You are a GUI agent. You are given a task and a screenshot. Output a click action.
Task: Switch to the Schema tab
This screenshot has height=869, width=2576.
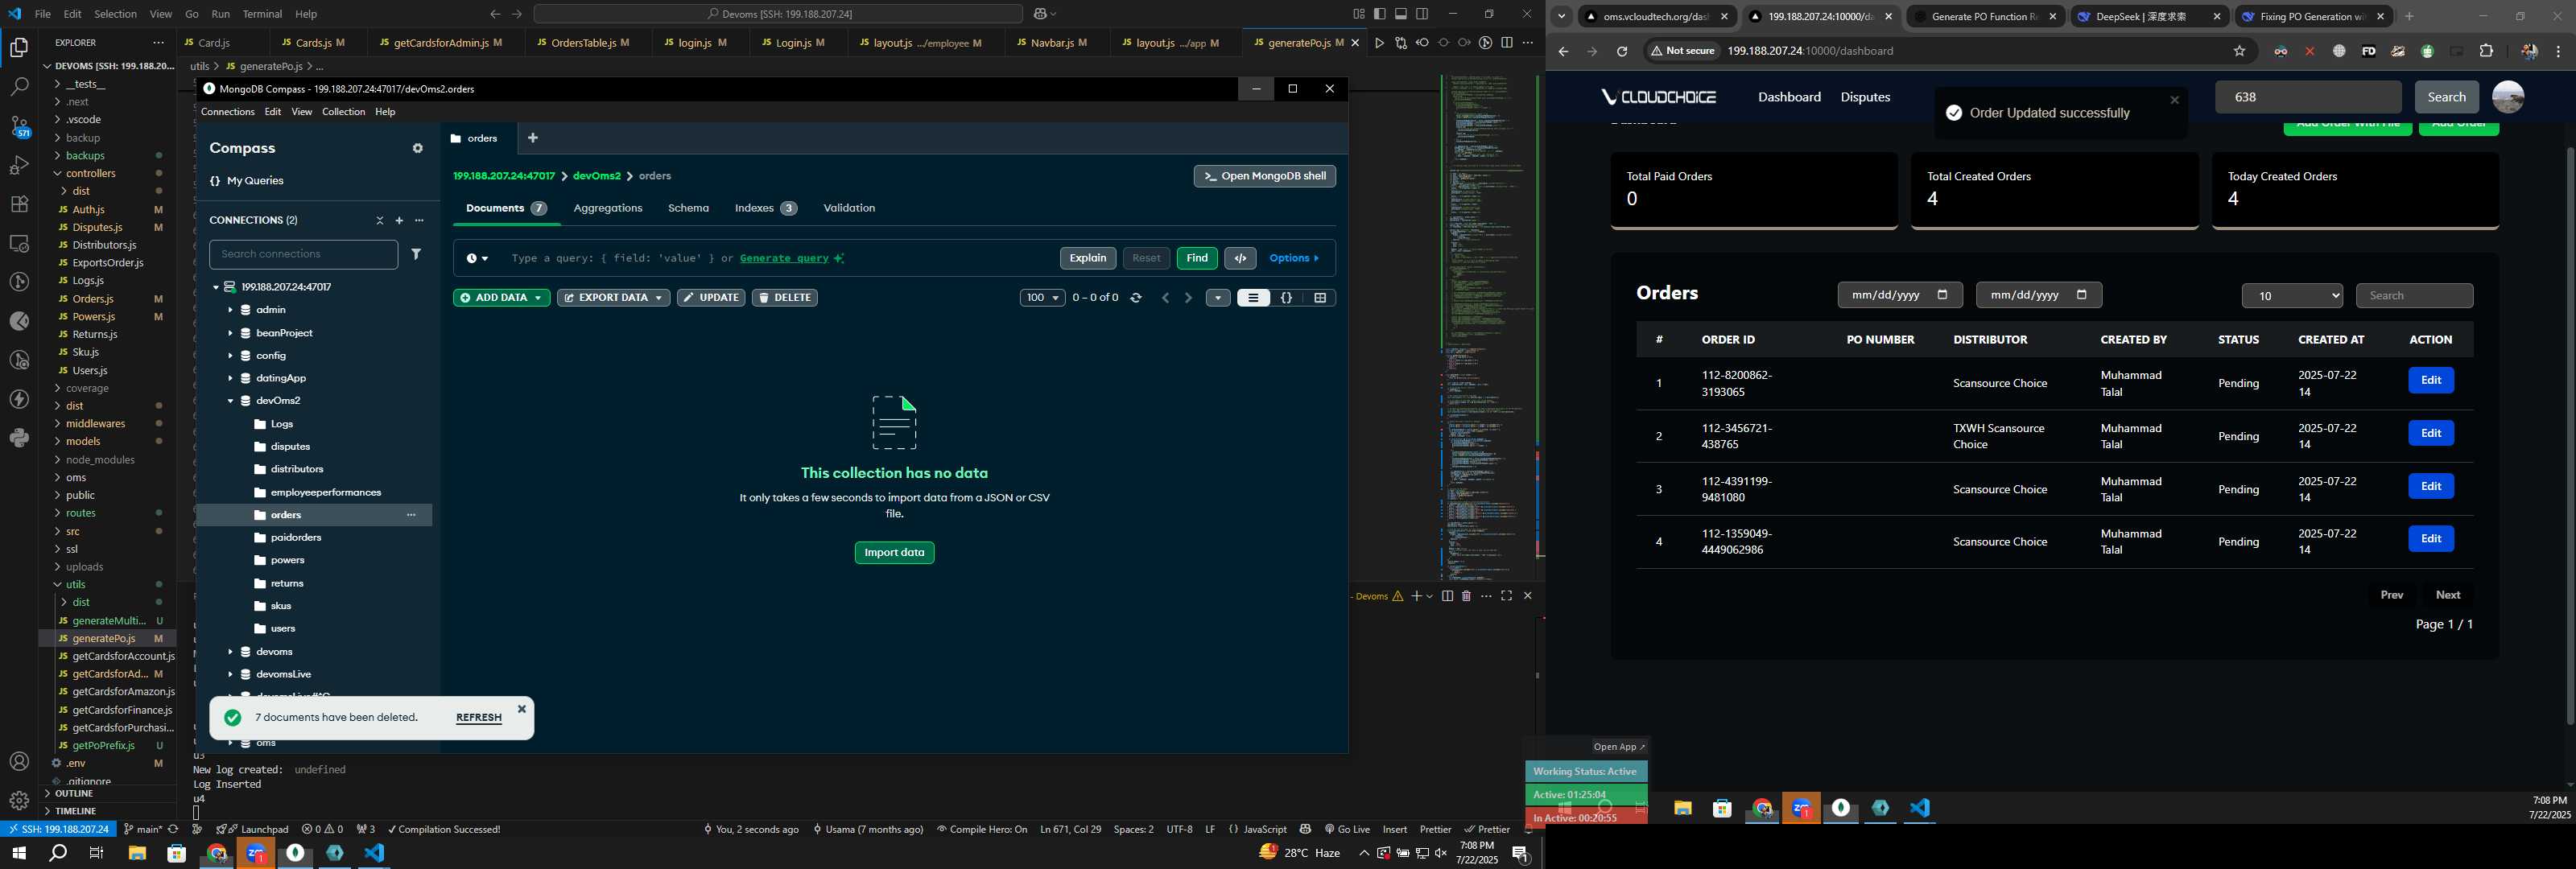point(688,208)
